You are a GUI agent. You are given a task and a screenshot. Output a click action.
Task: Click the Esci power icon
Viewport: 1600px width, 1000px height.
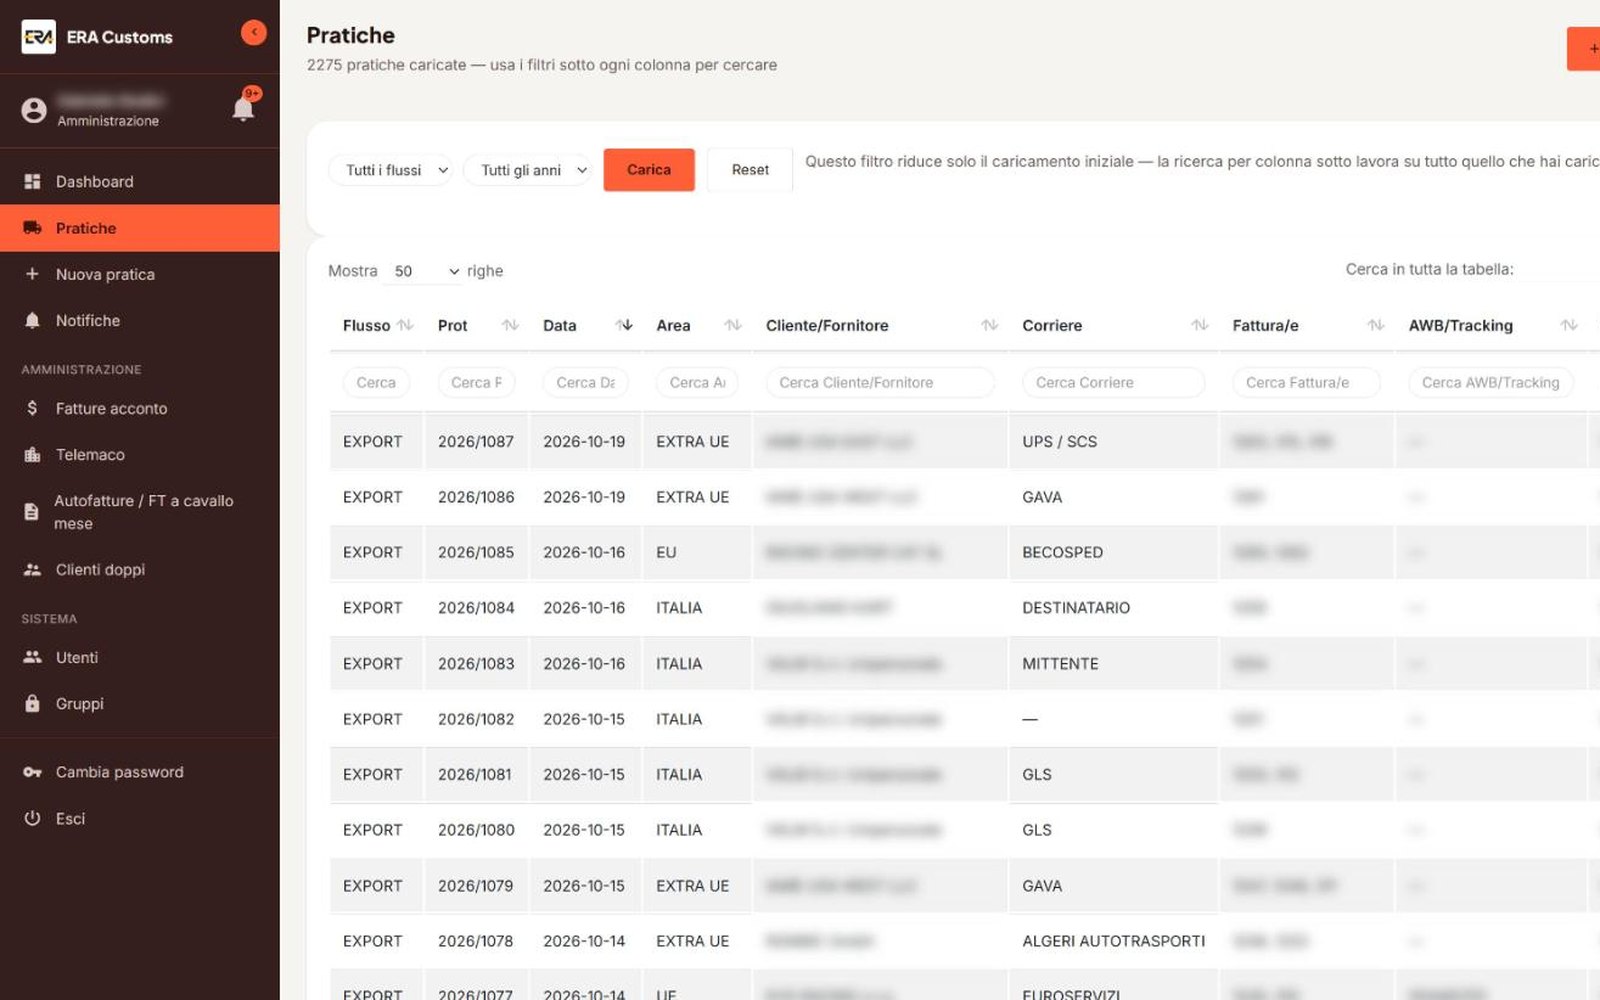[x=32, y=818]
